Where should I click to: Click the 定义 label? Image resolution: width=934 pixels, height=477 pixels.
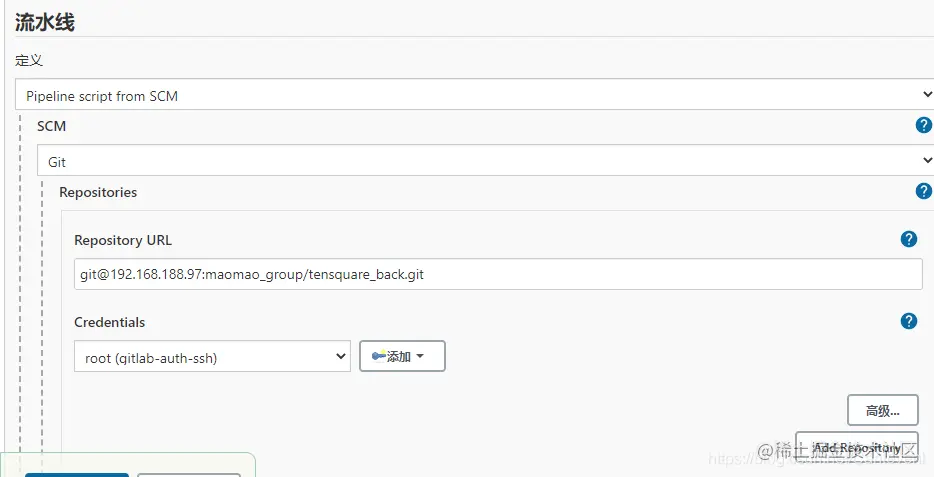29,60
